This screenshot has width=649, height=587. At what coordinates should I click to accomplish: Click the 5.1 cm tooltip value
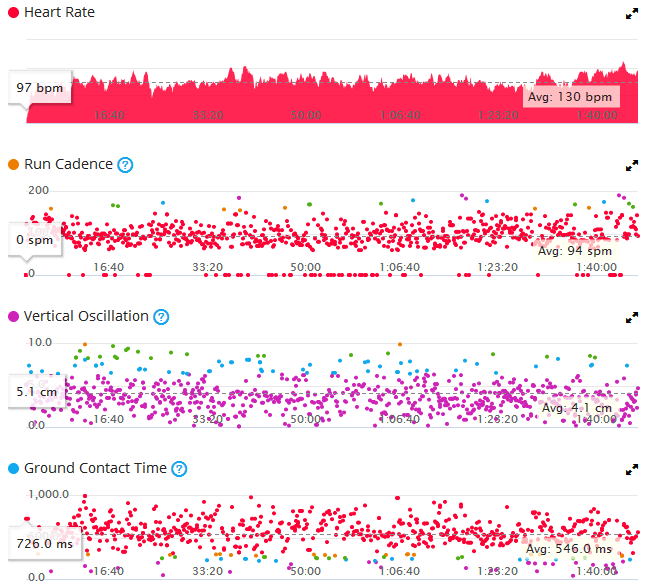point(36,392)
